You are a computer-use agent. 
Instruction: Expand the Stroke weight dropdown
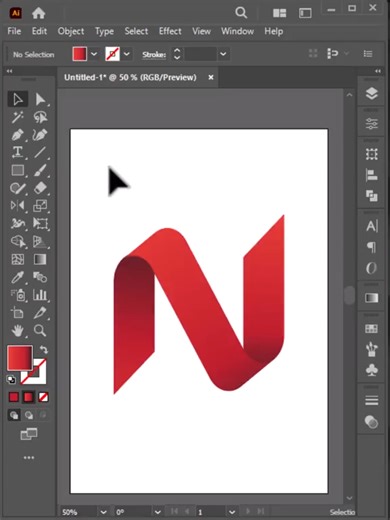pos(223,54)
